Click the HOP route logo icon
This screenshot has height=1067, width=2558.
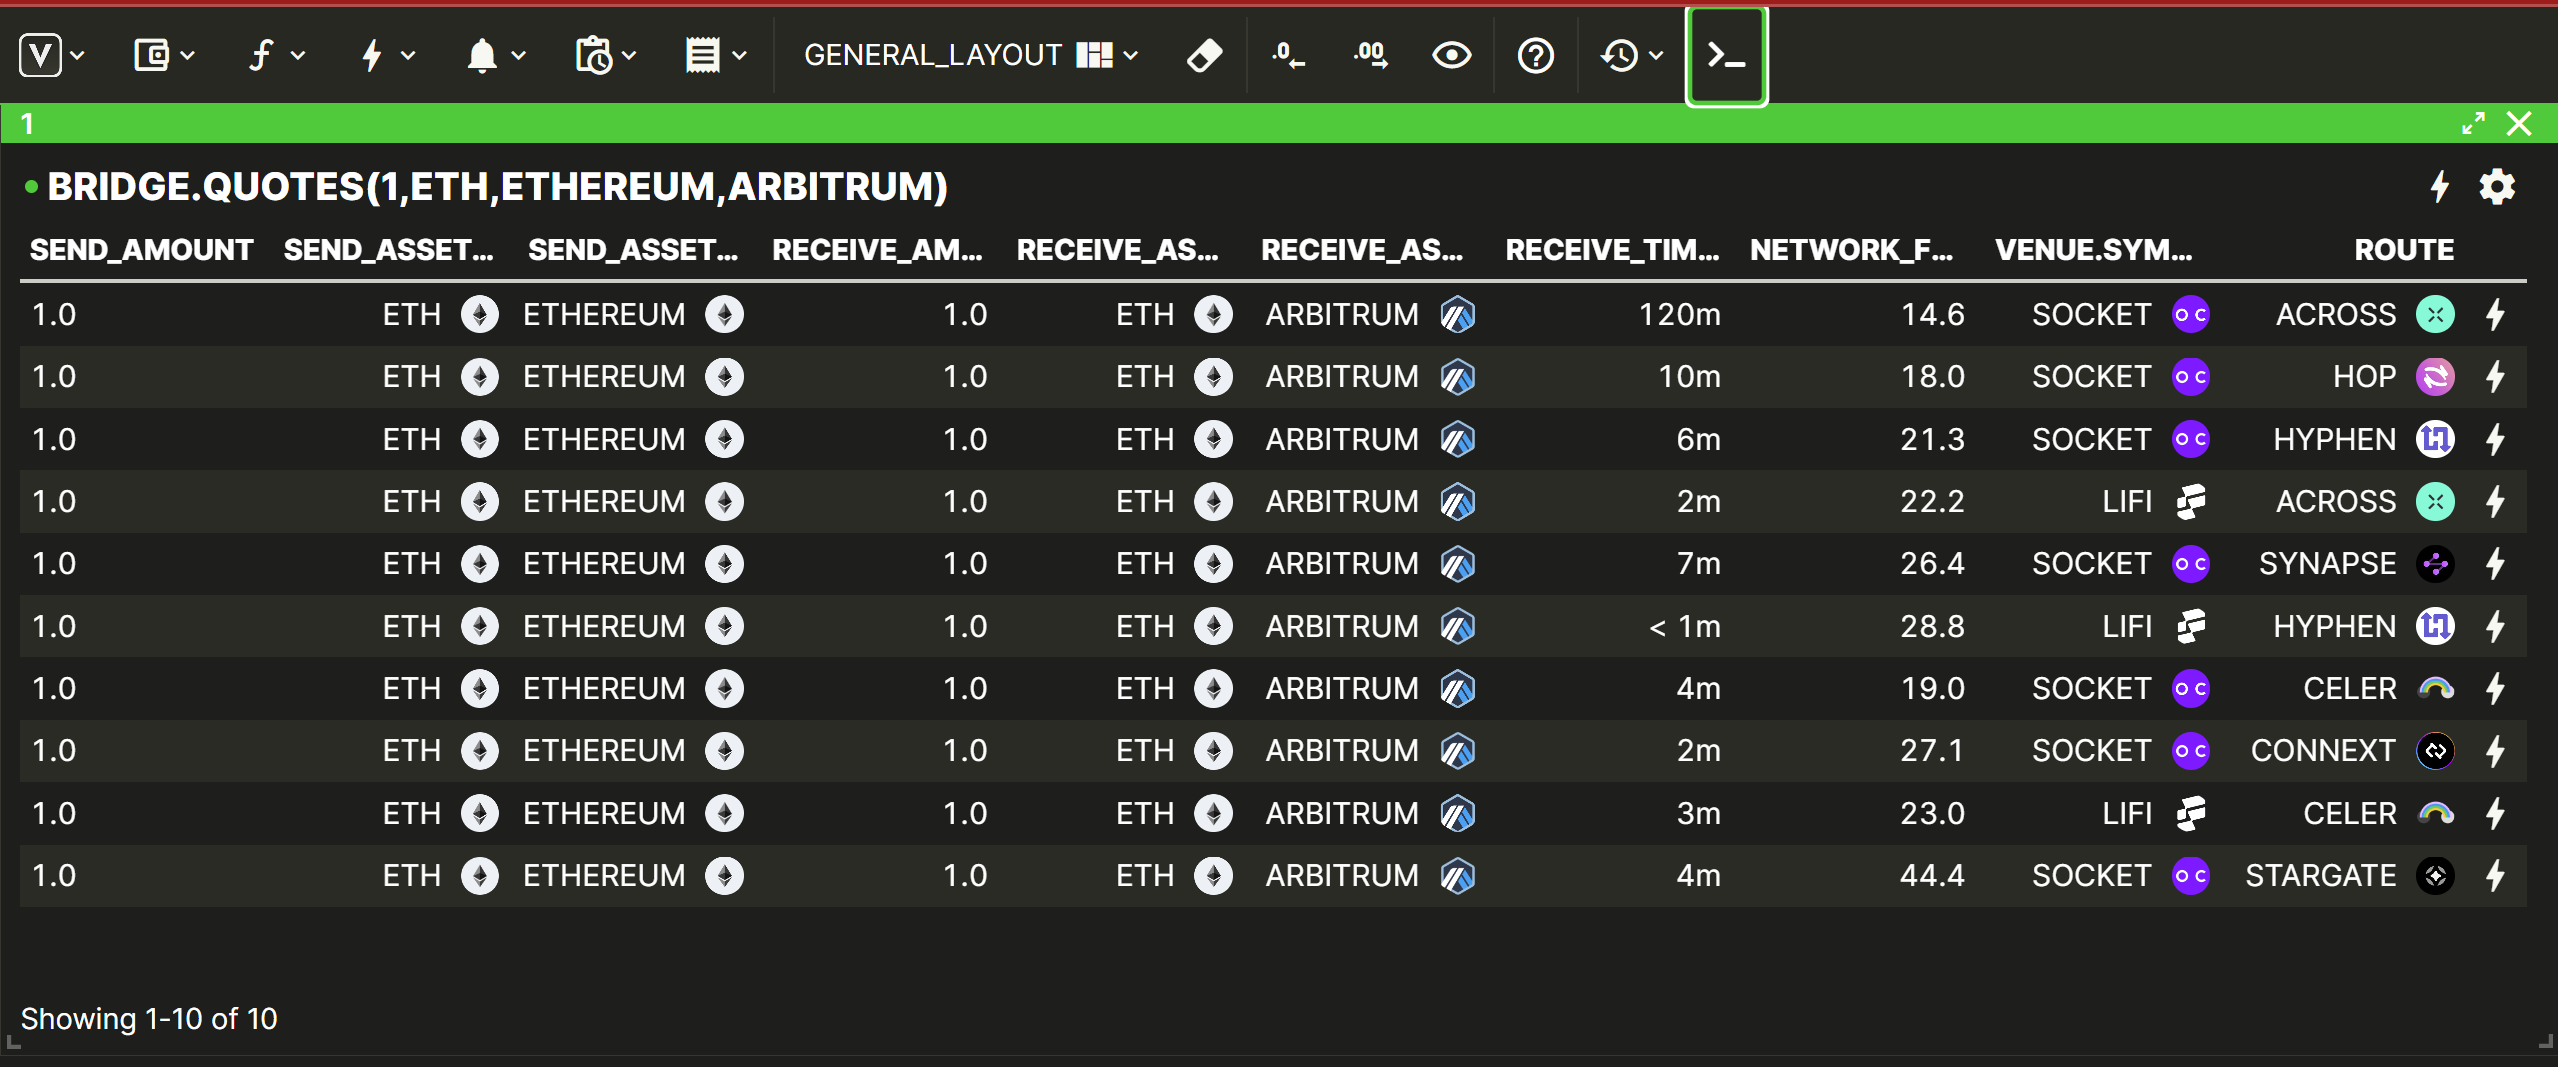(x=2435, y=377)
